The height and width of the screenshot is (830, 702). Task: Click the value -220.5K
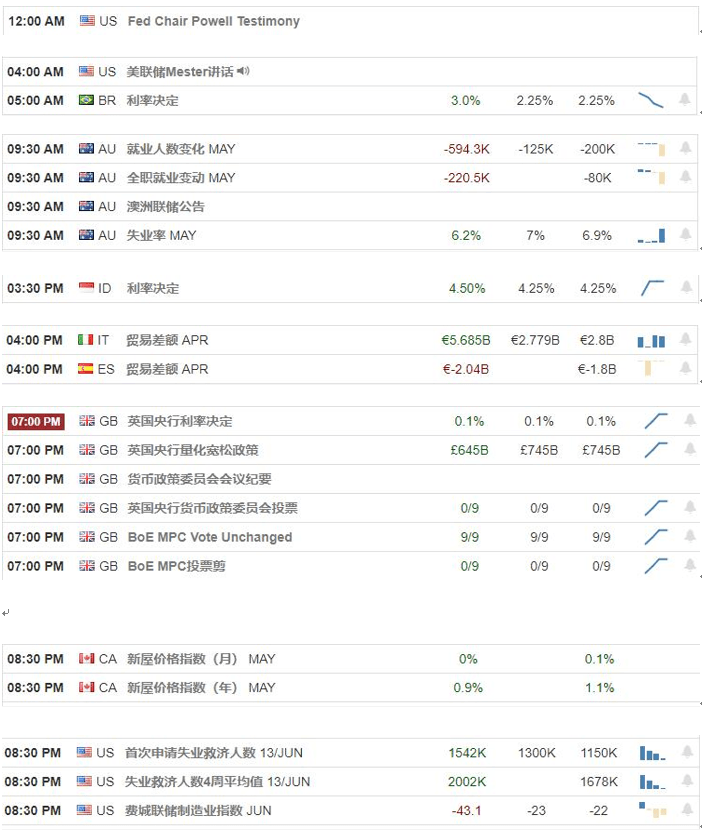pos(466,178)
